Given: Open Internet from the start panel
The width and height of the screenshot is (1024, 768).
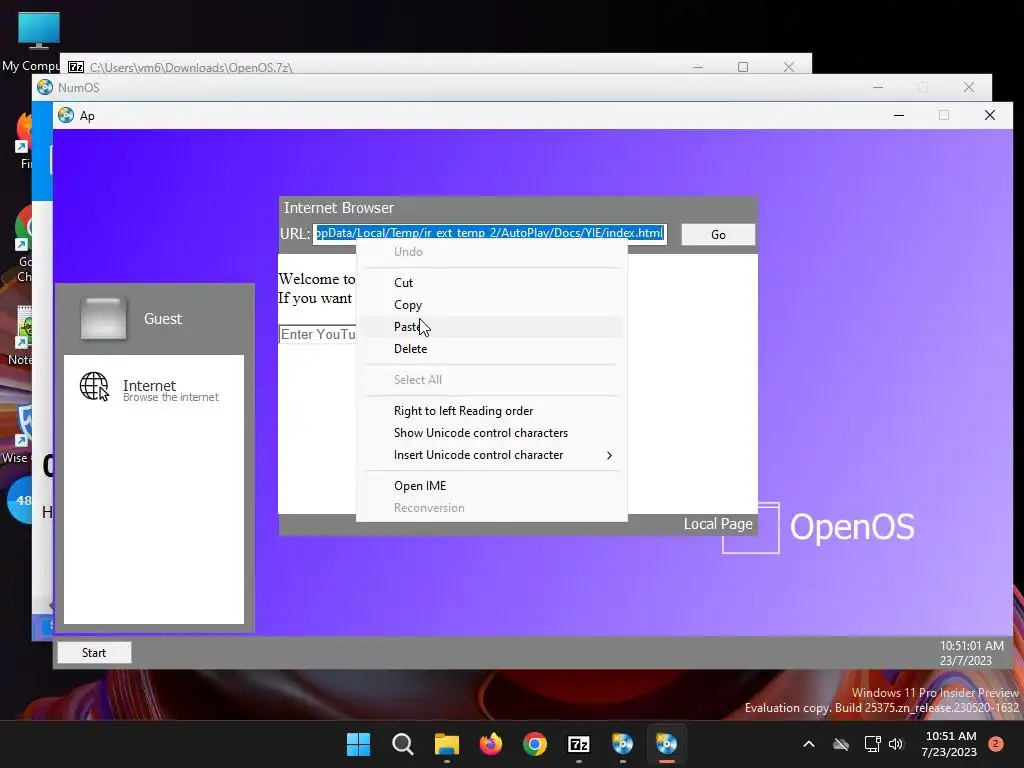Looking at the screenshot, I should tap(153, 389).
